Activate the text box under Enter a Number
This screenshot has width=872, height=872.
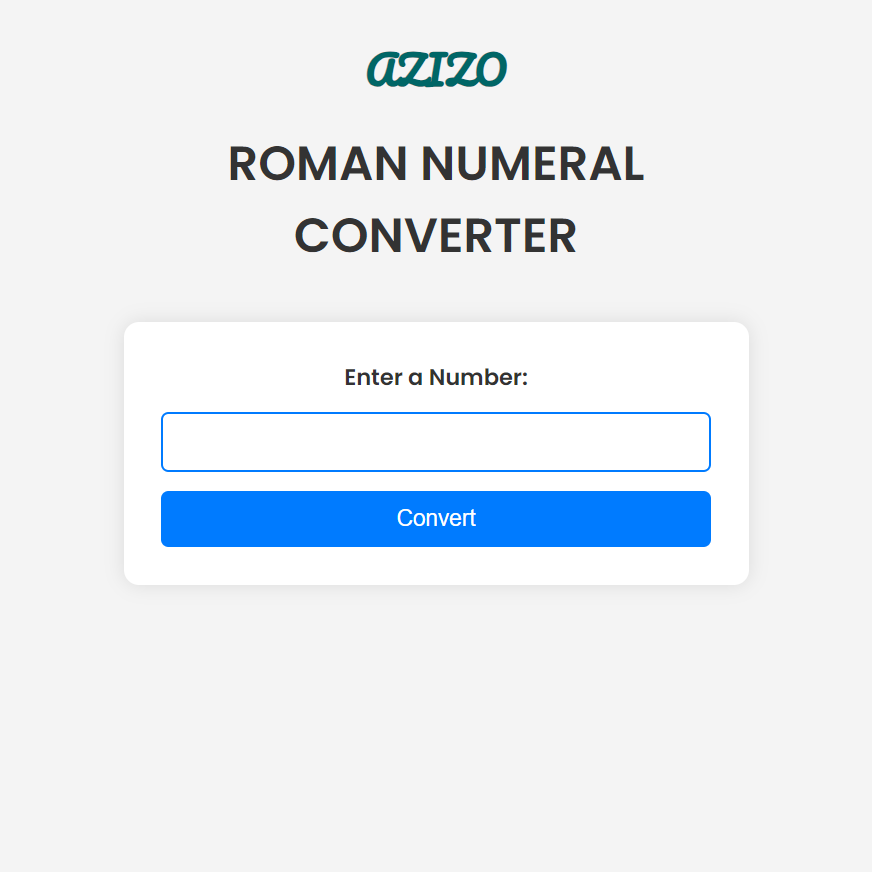[436, 442]
